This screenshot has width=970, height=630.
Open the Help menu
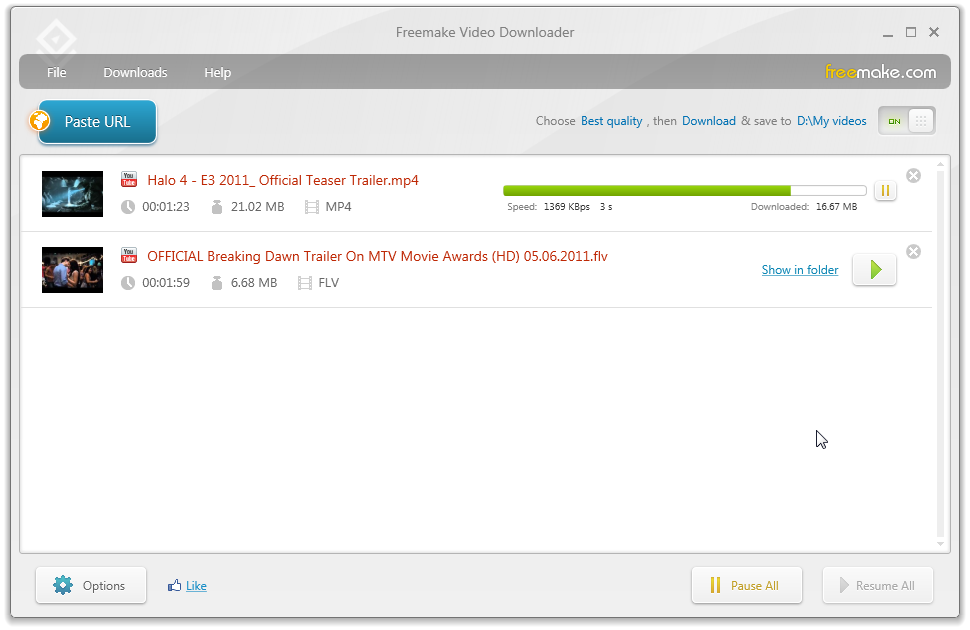coord(217,72)
